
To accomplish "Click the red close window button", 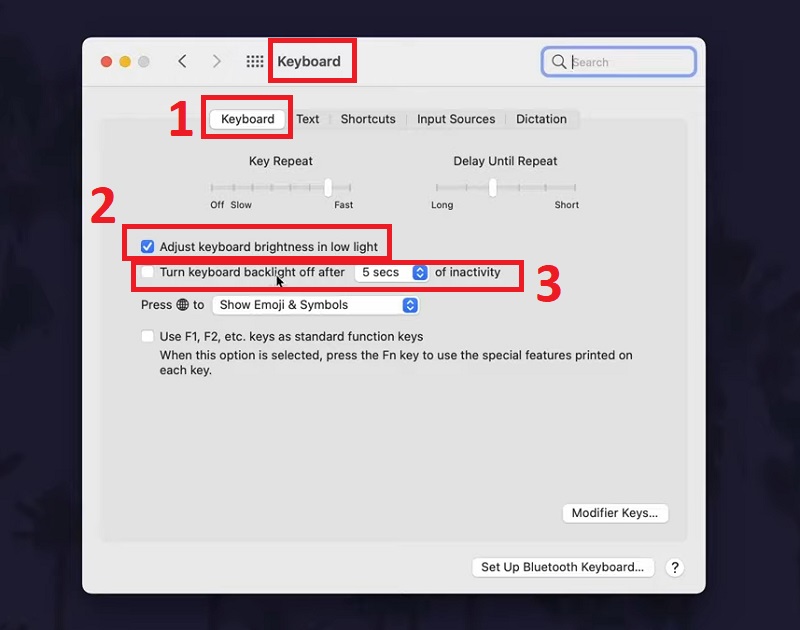I will click(106, 62).
